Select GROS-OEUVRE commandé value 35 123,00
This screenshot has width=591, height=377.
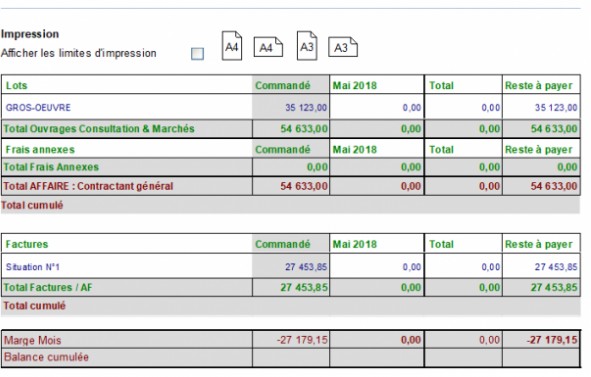point(306,107)
